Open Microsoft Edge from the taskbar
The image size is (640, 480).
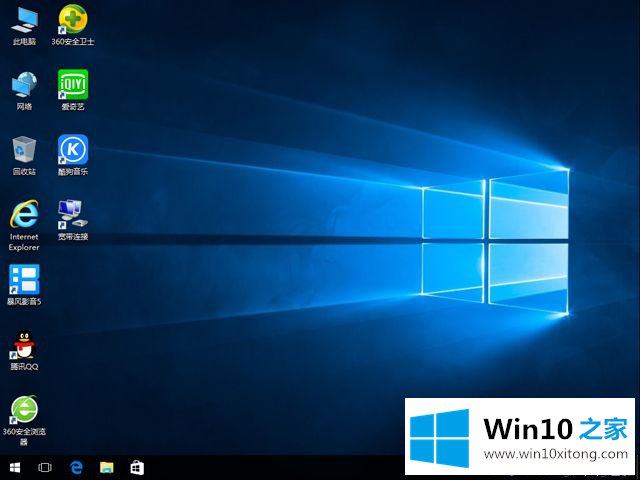pyautogui.click(x=76, y=467)
